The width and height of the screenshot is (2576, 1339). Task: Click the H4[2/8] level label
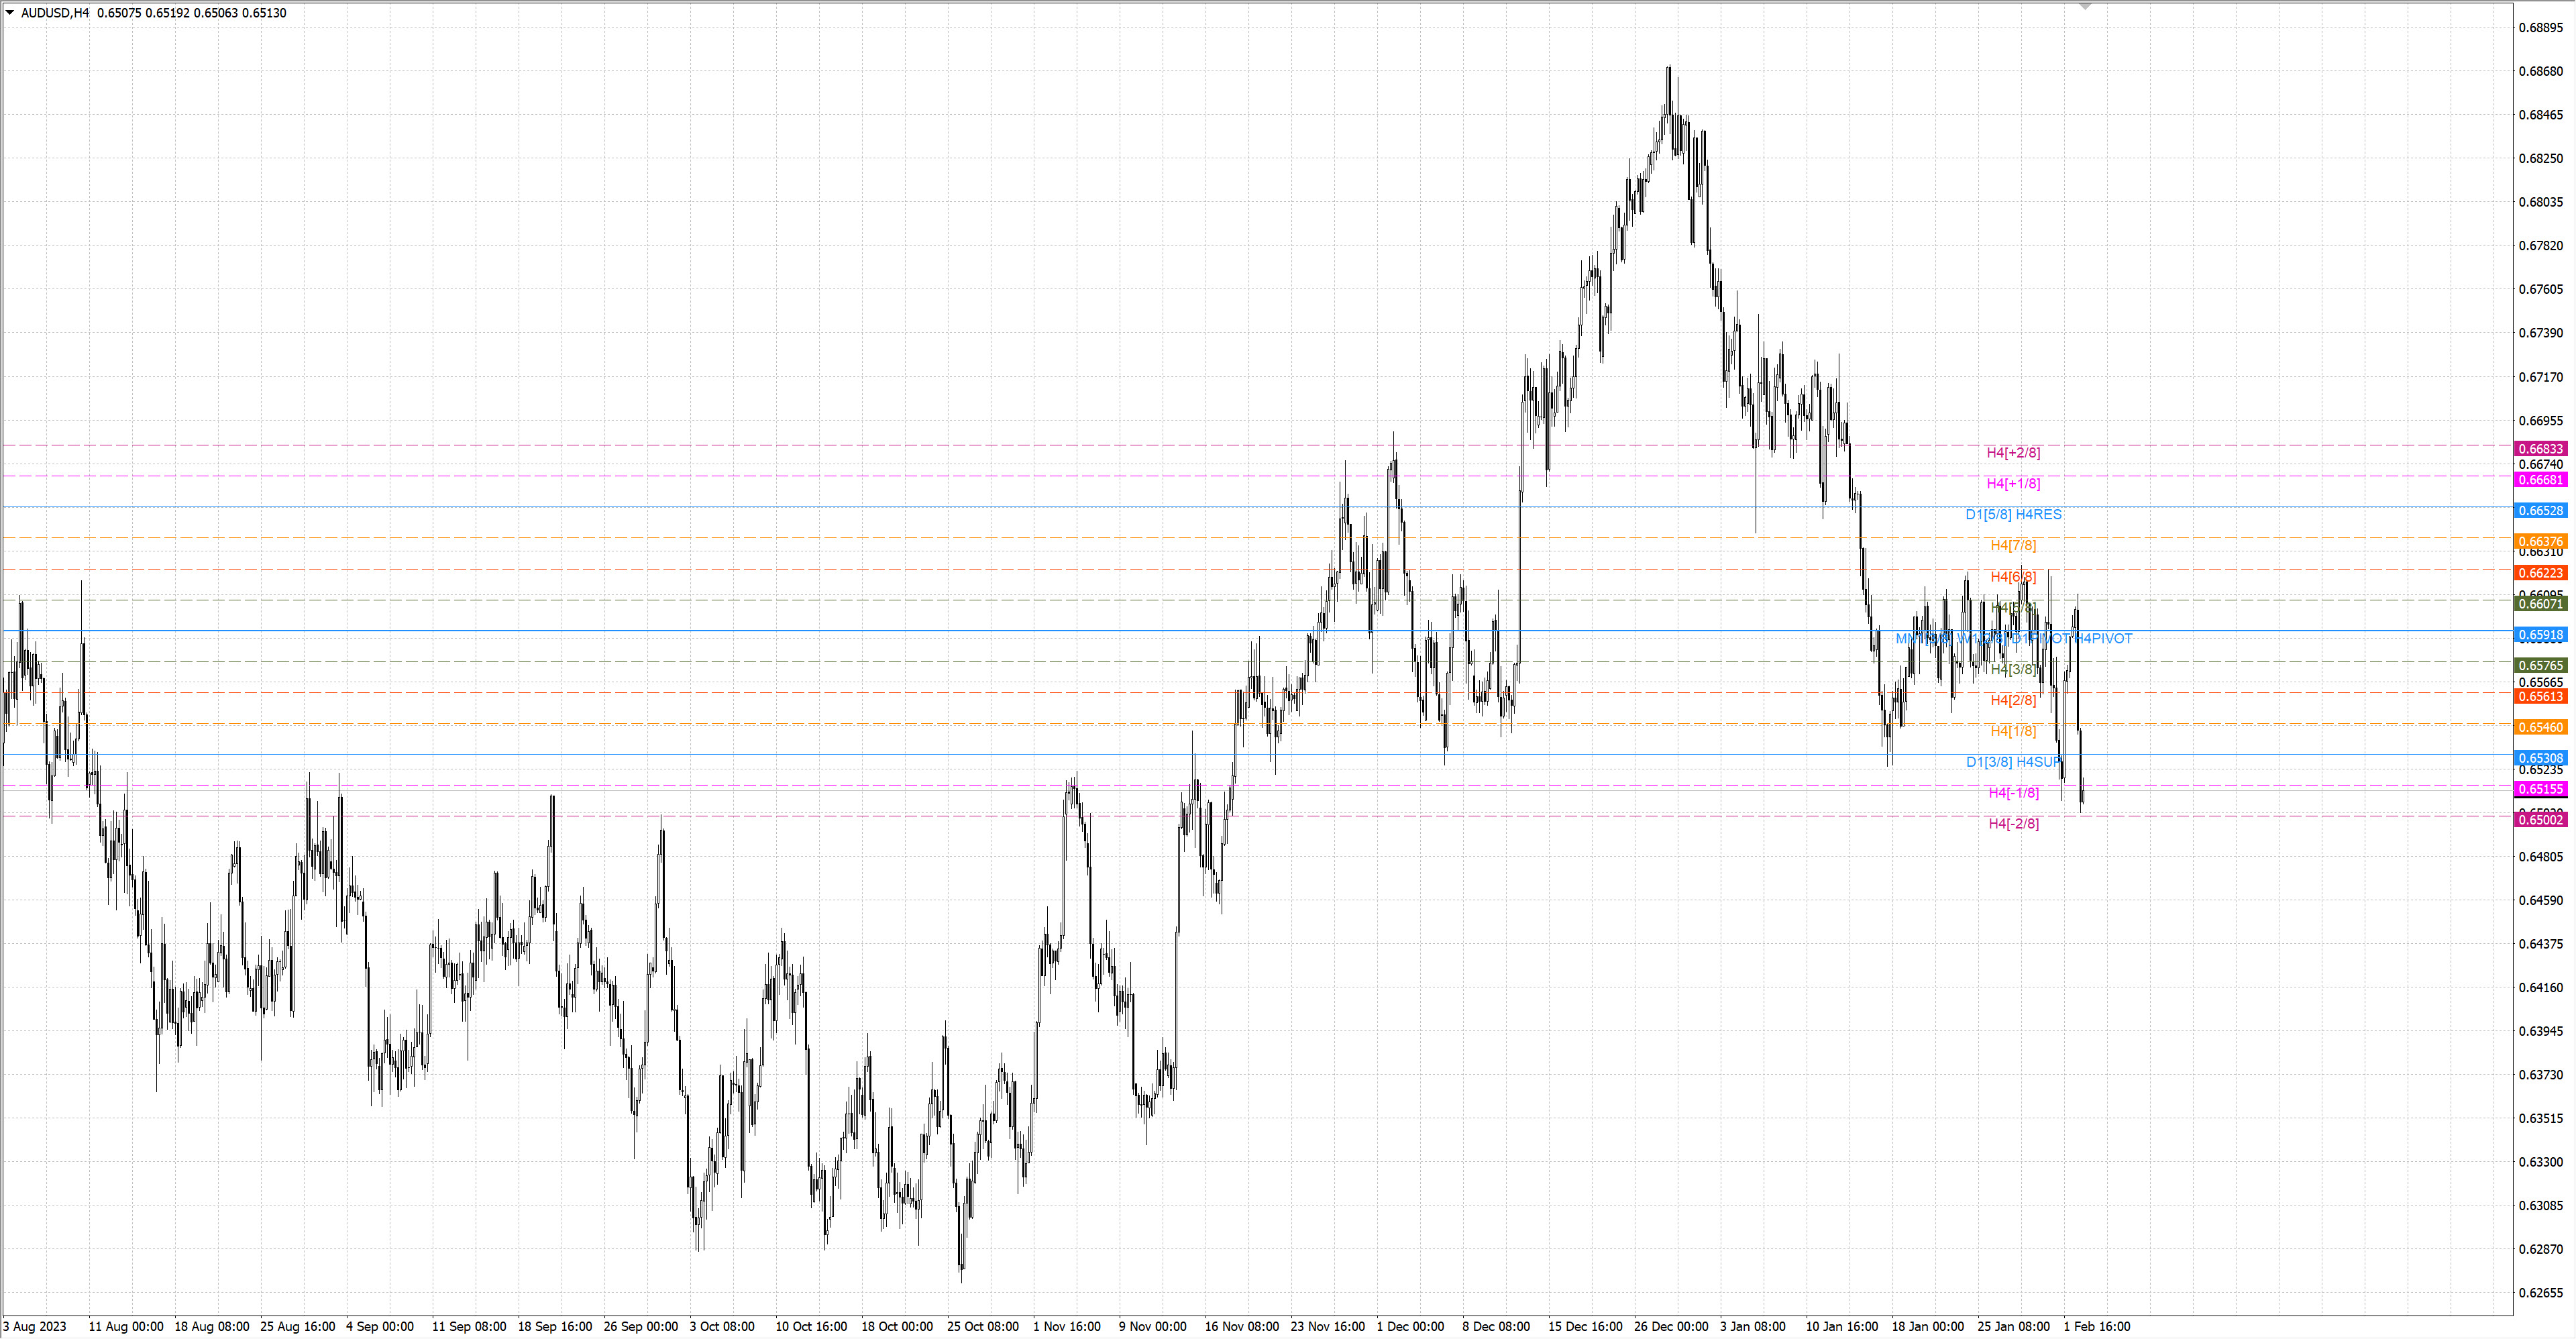click(x=2013, y=701)
